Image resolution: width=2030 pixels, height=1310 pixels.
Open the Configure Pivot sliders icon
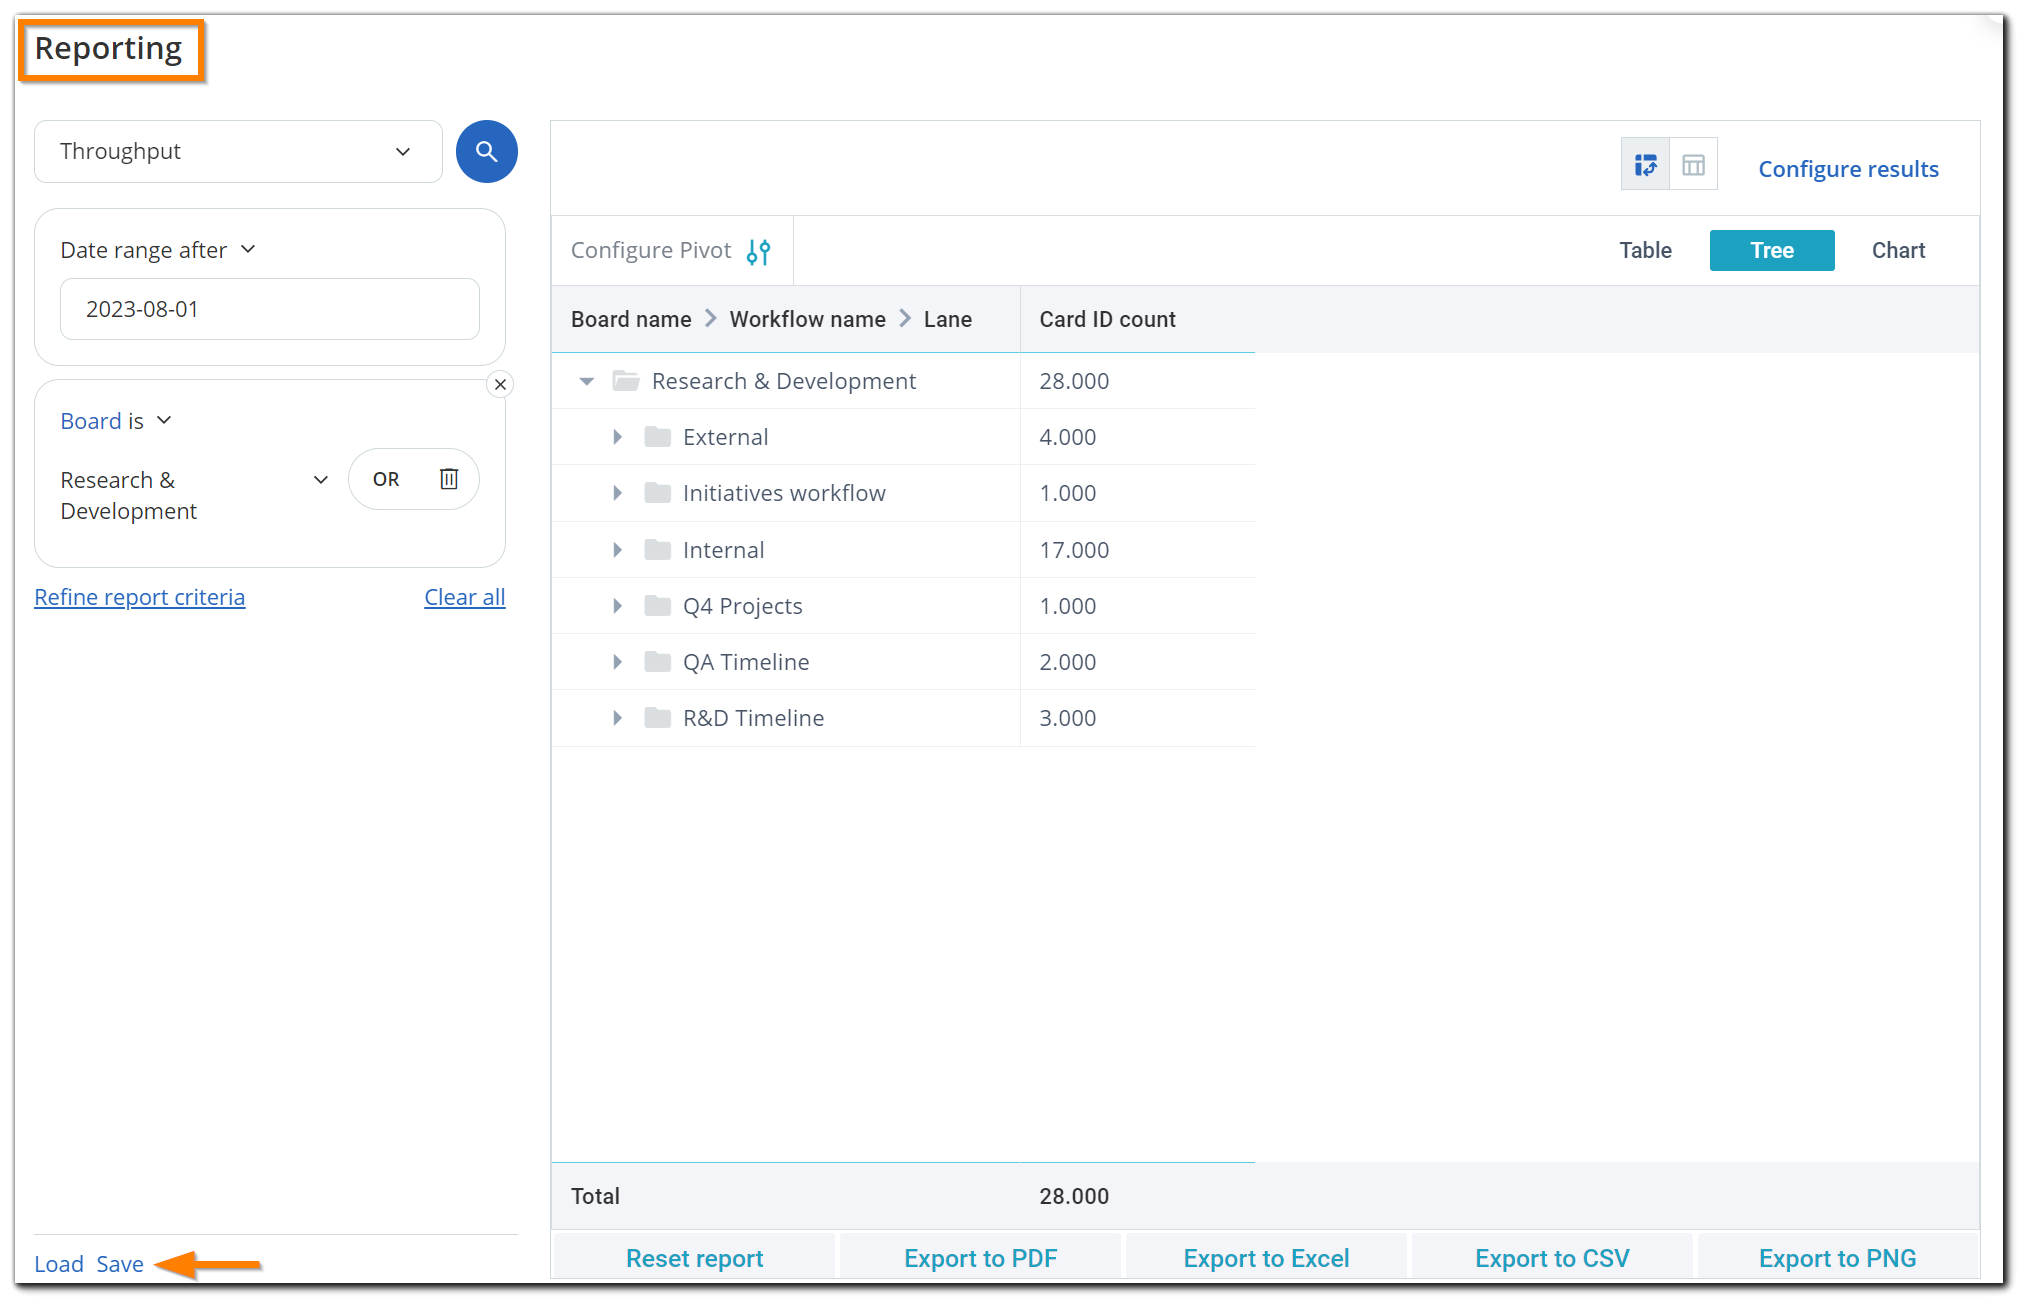click(759, 252)
